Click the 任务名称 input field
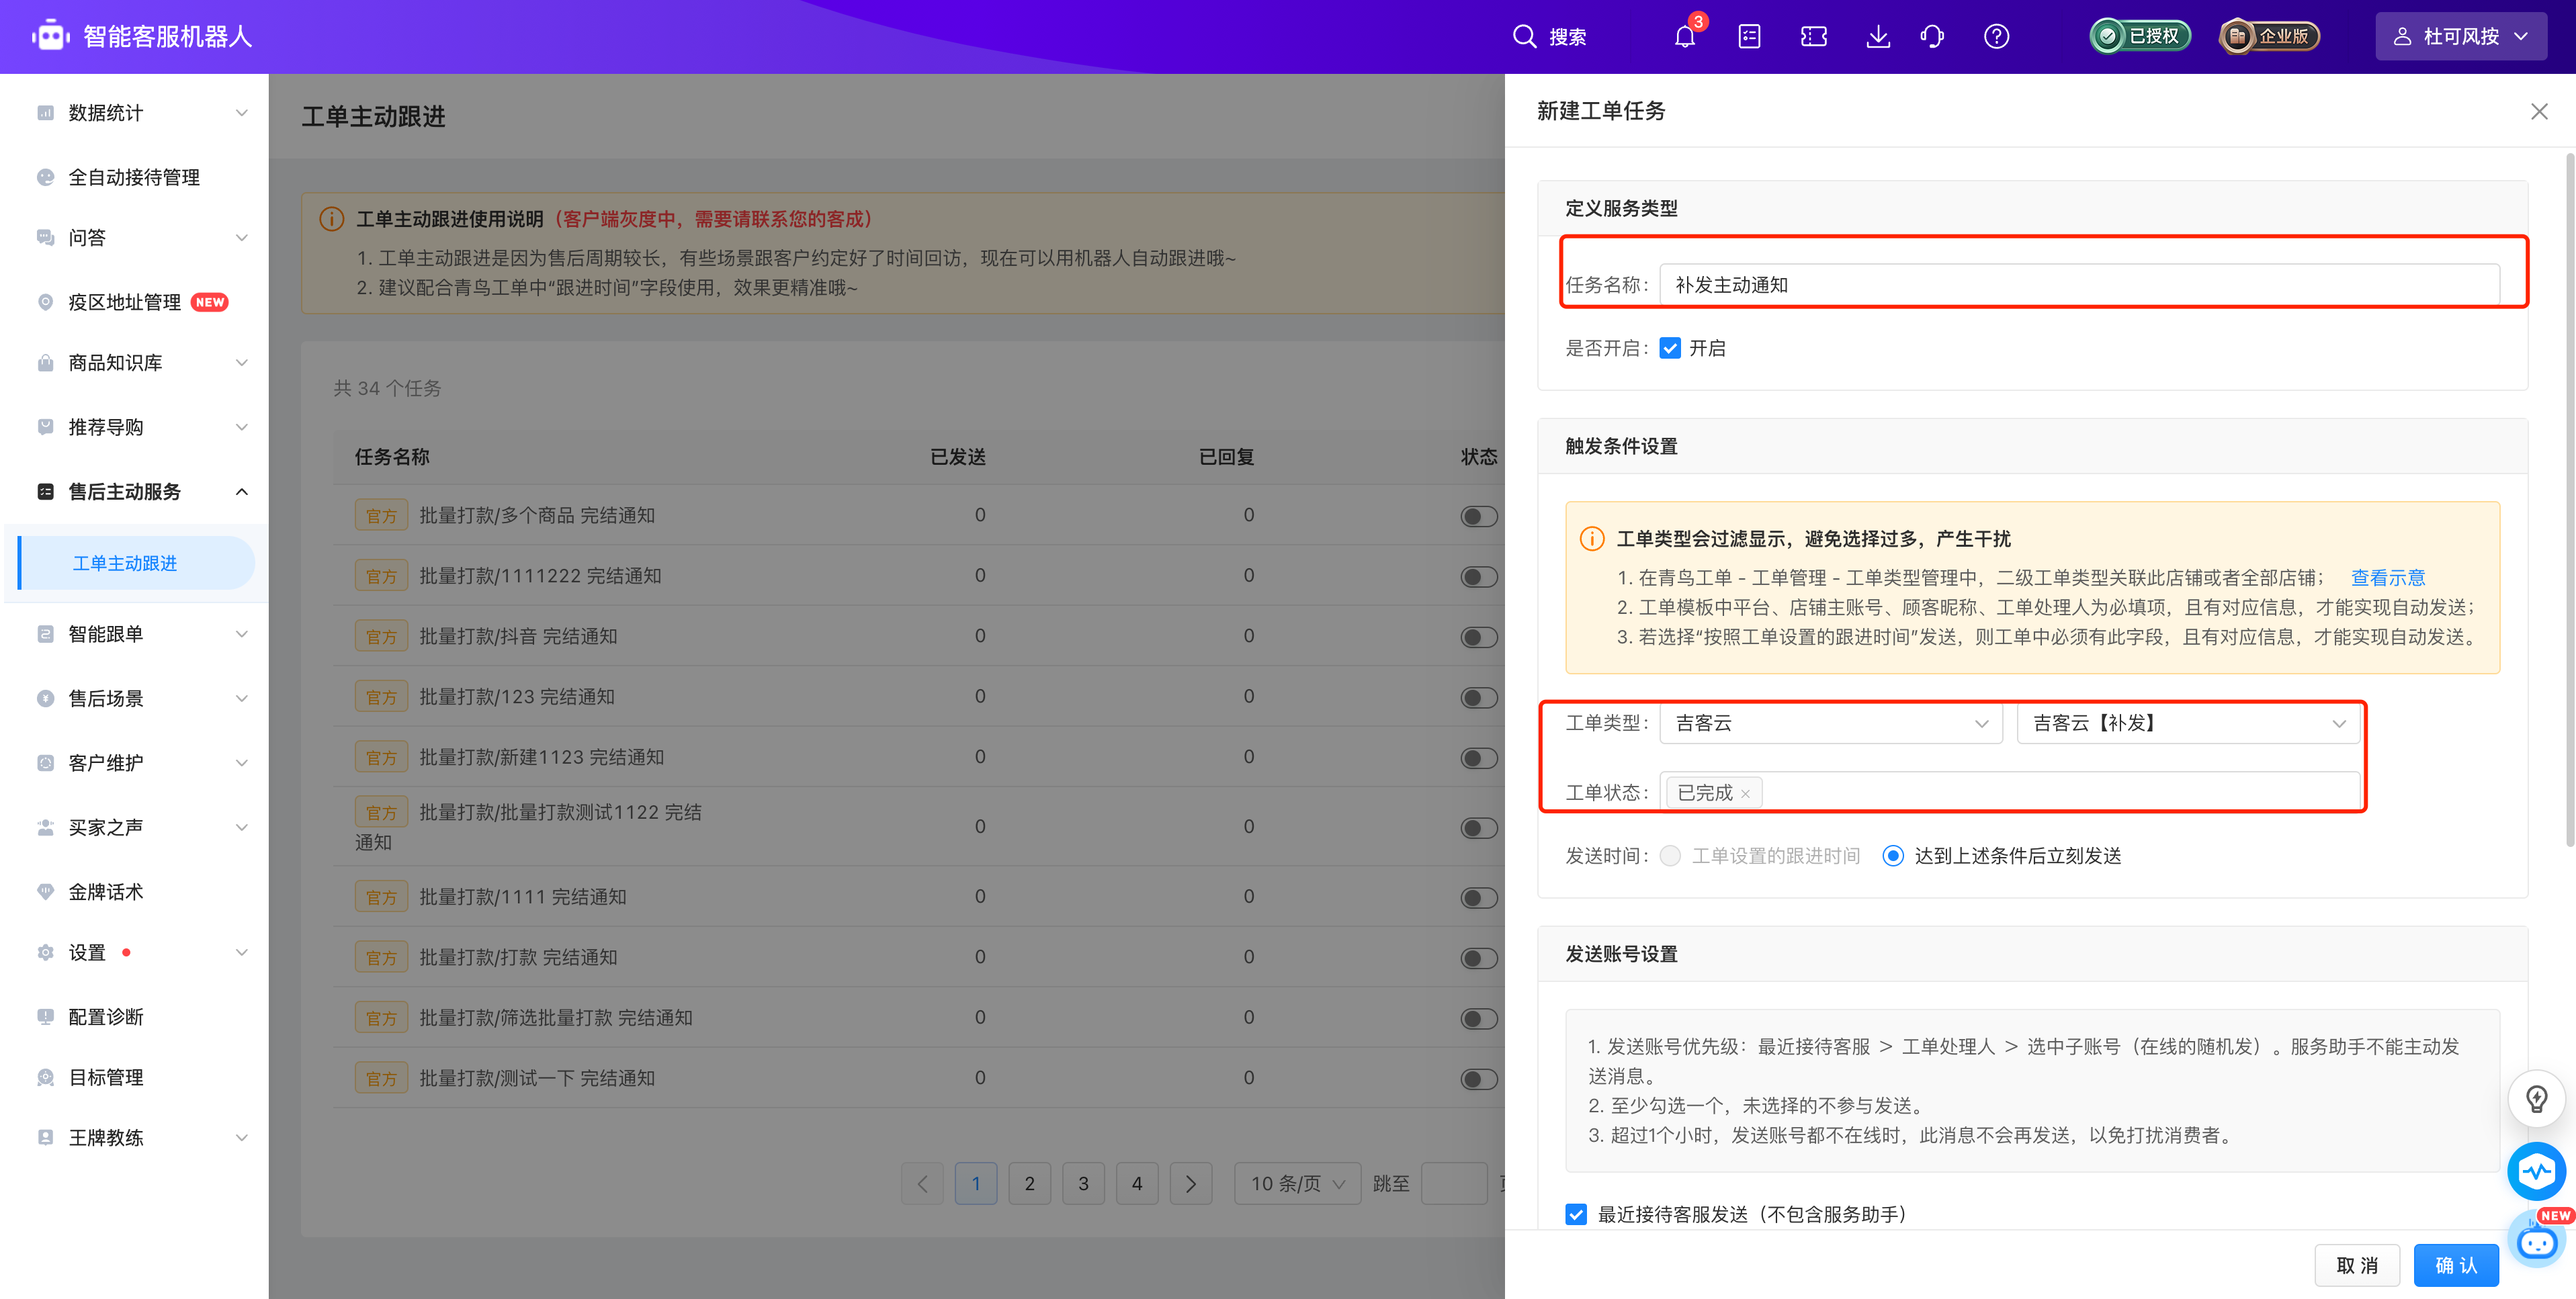 click(2079, 285)
